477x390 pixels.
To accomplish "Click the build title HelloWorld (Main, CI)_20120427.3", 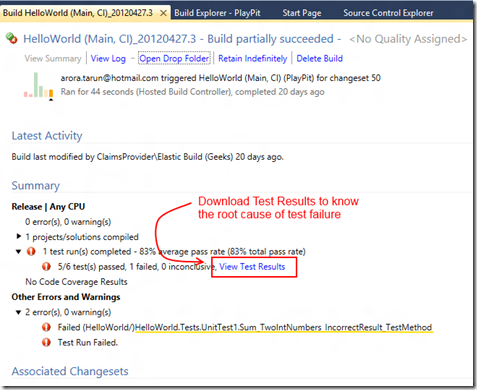I will (110, 39).
